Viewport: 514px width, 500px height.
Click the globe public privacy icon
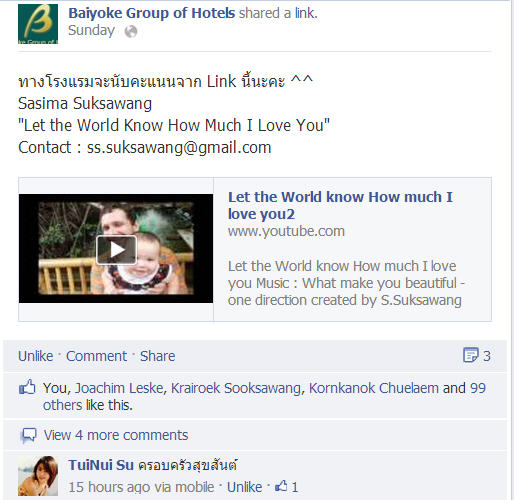[131, 32]
